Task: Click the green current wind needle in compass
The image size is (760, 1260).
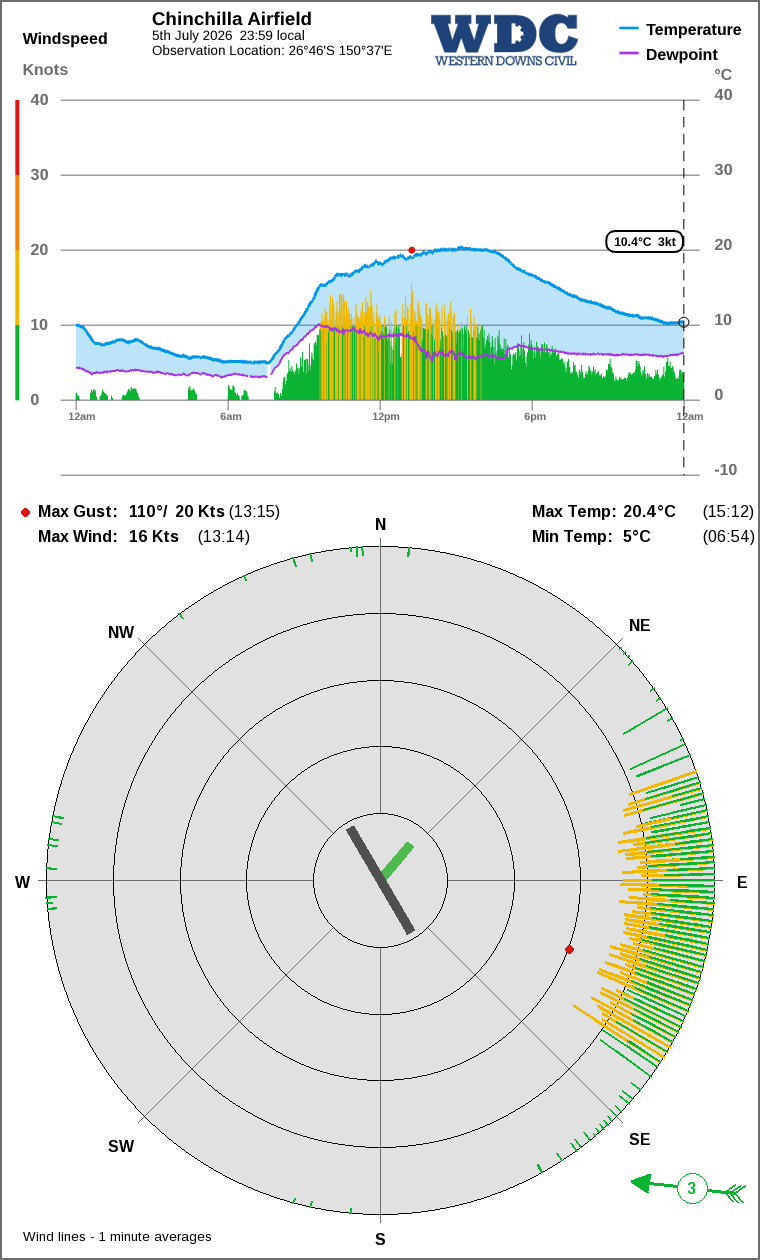Action: [397, 861]
